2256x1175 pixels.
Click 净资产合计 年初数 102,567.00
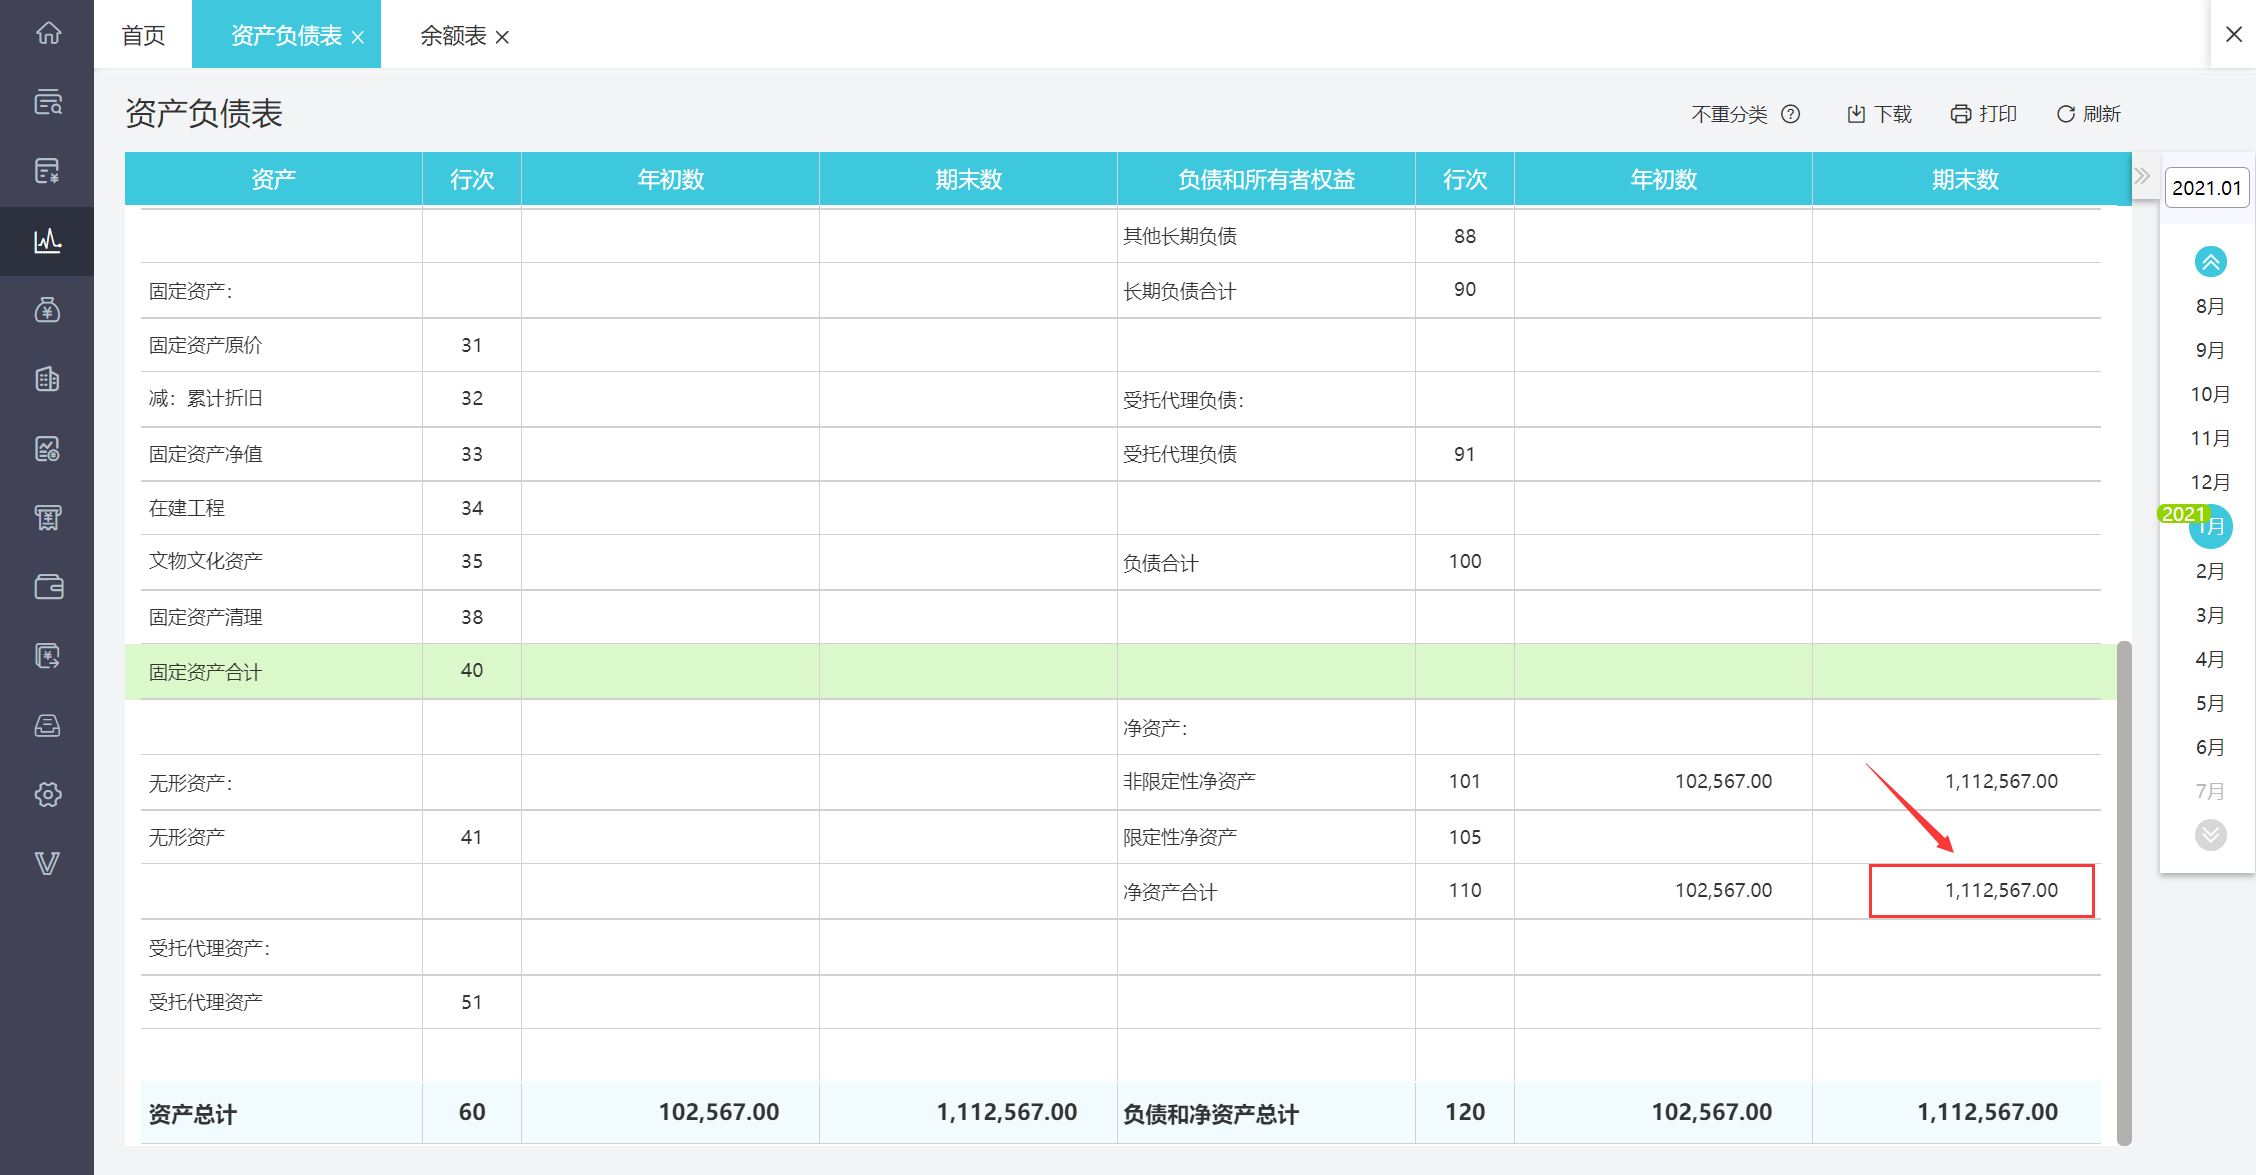click(1723, 890)
